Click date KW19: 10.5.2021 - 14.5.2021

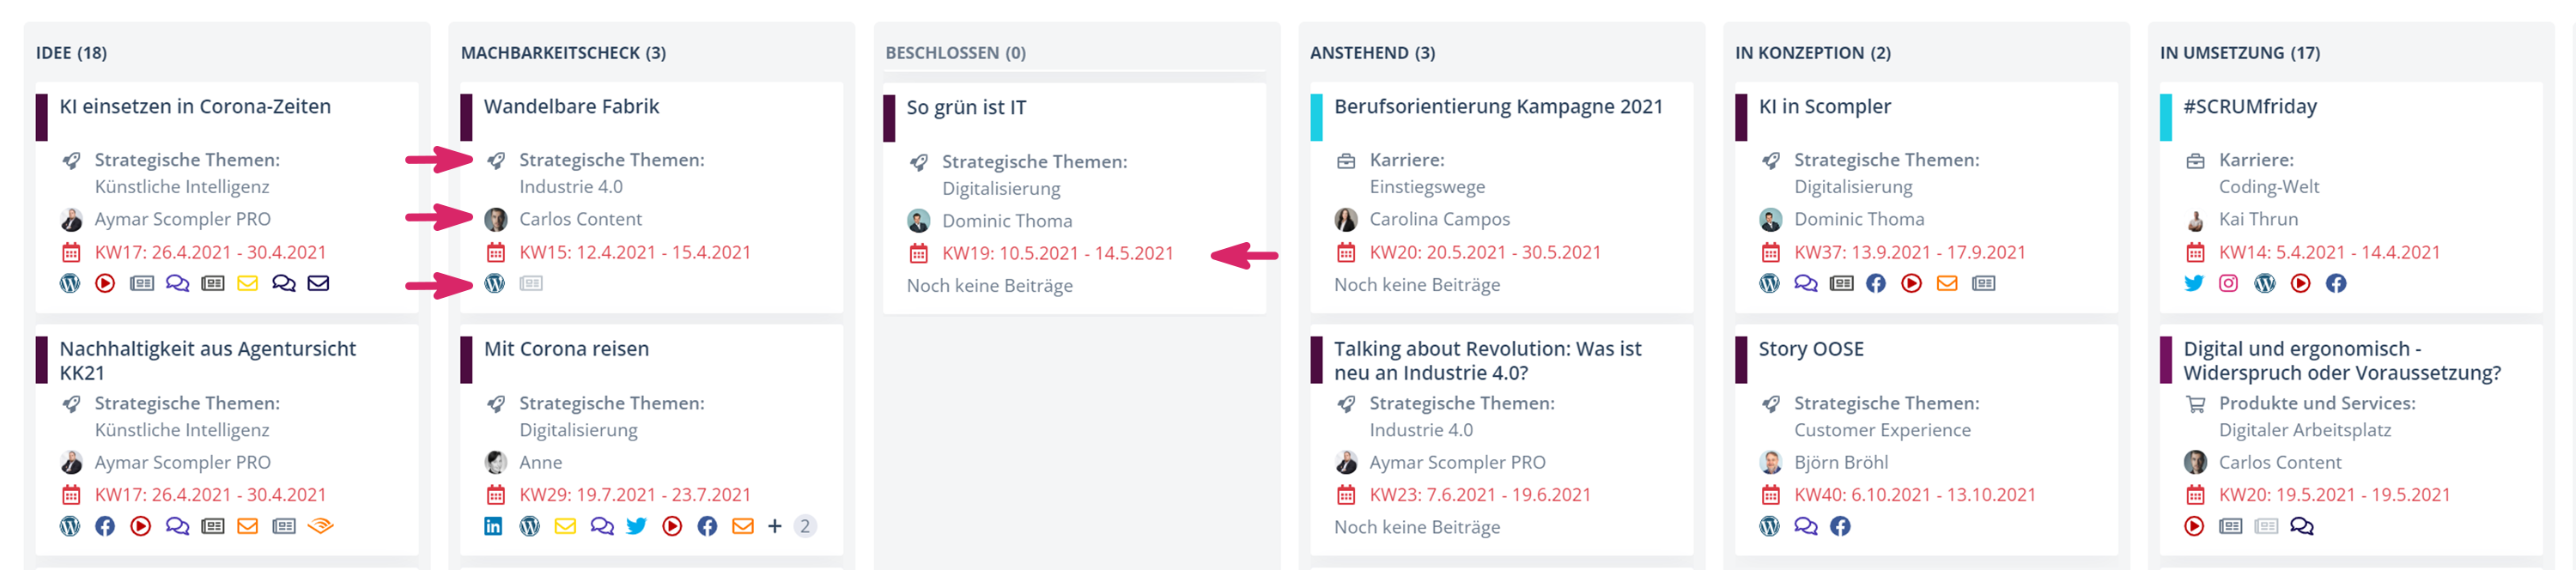click(1057, 254)
